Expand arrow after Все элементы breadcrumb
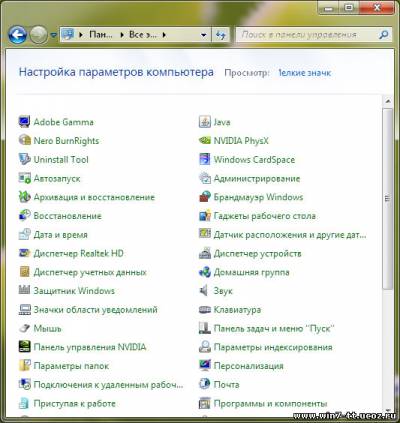The width and height of the screenshot is (400, 423). coord(164,35)
